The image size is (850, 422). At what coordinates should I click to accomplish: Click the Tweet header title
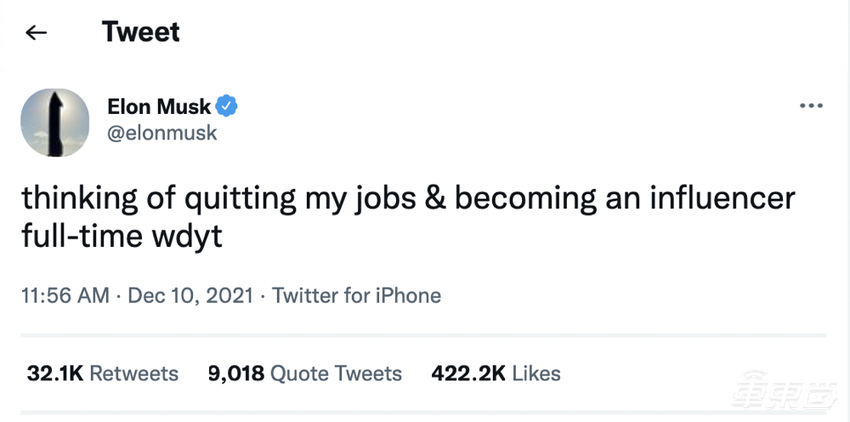coord(140,32)
